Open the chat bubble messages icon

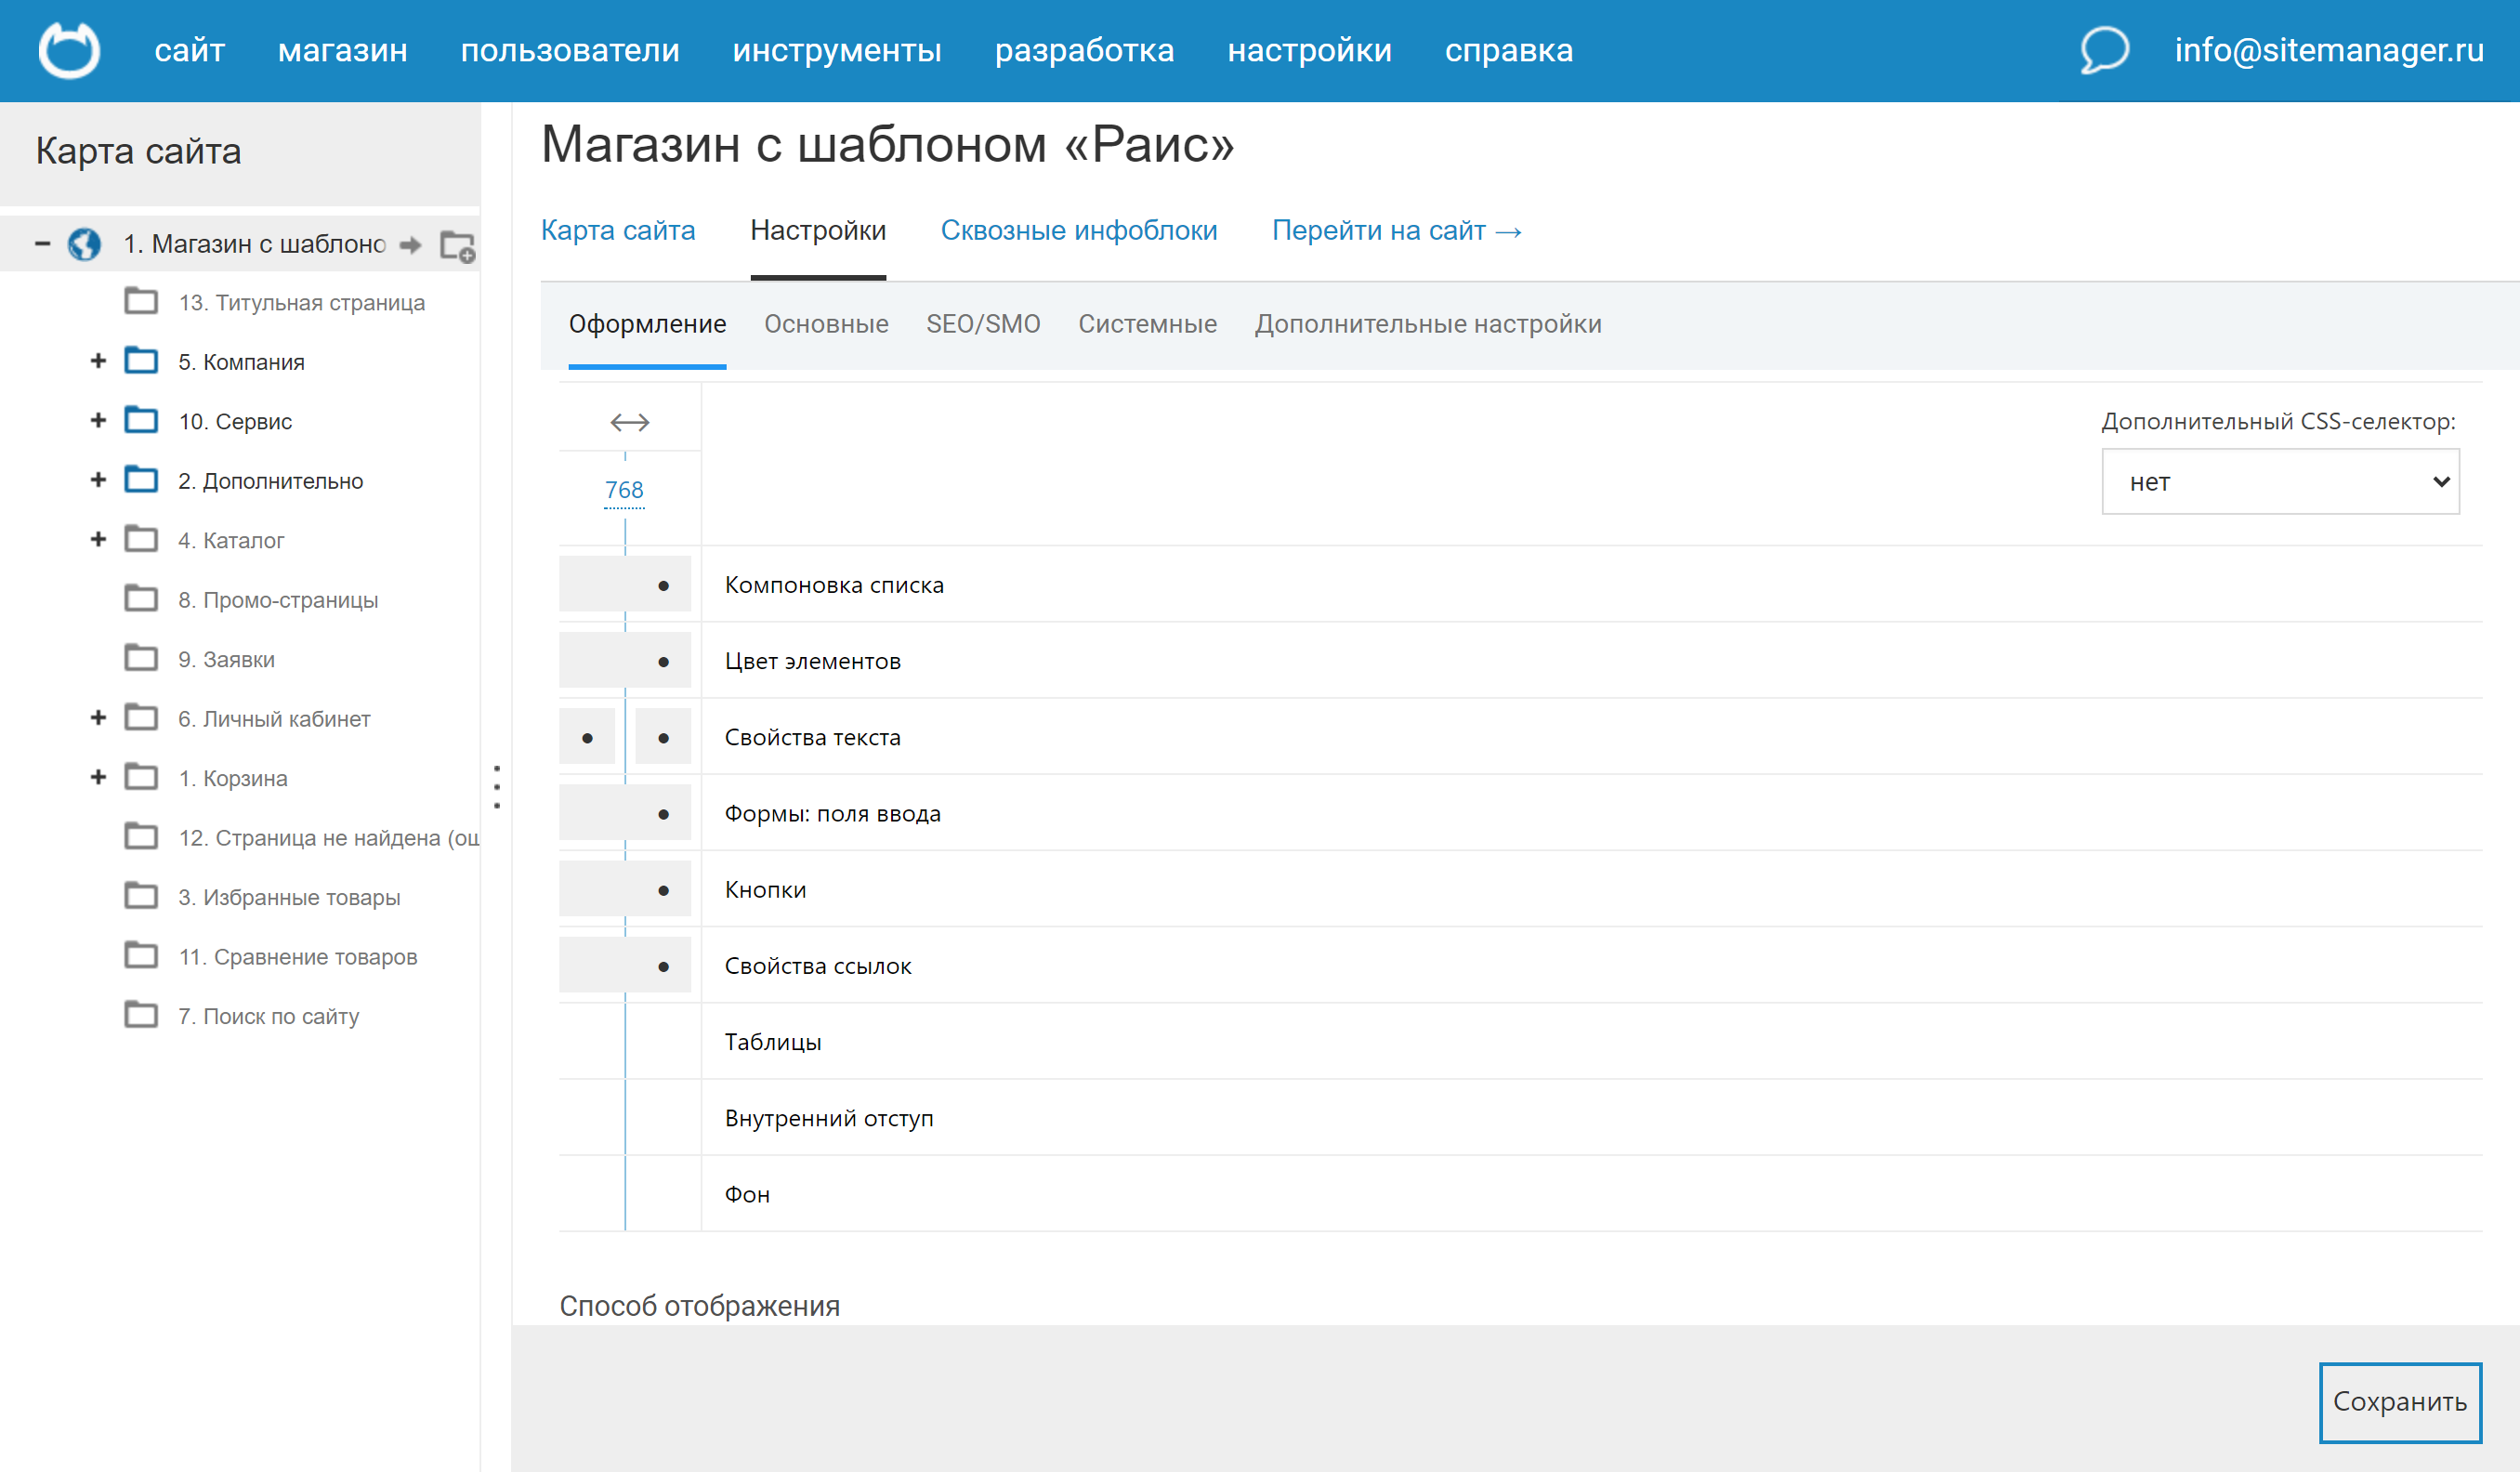pyautogui.click(x=2103, y=50)
